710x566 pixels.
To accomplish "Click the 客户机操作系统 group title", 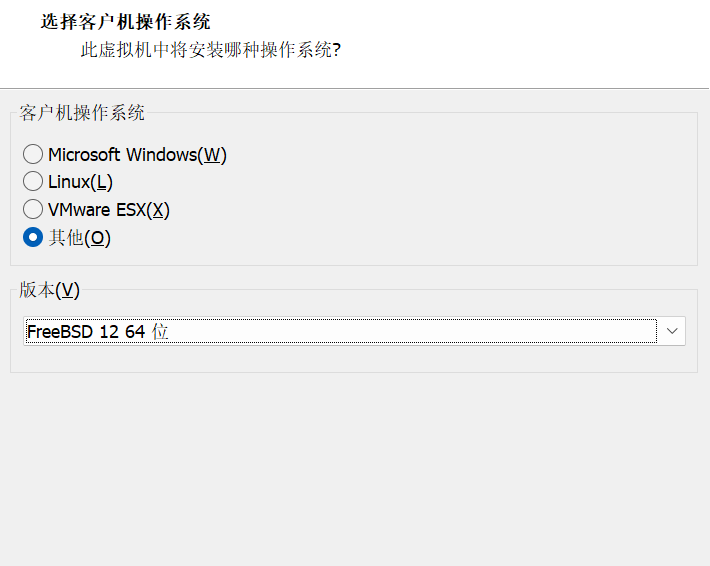I will click(82, 113).
